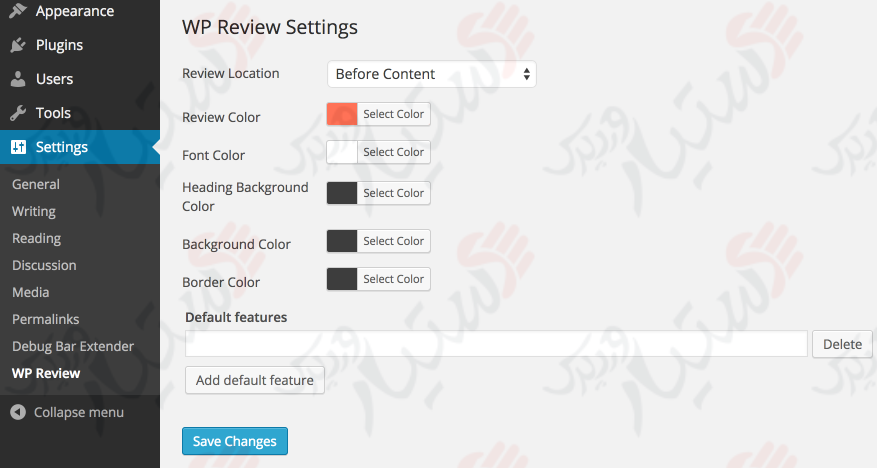Click the dark Border Color swatch
877x468 pixels.
click(x=342, y=279)
